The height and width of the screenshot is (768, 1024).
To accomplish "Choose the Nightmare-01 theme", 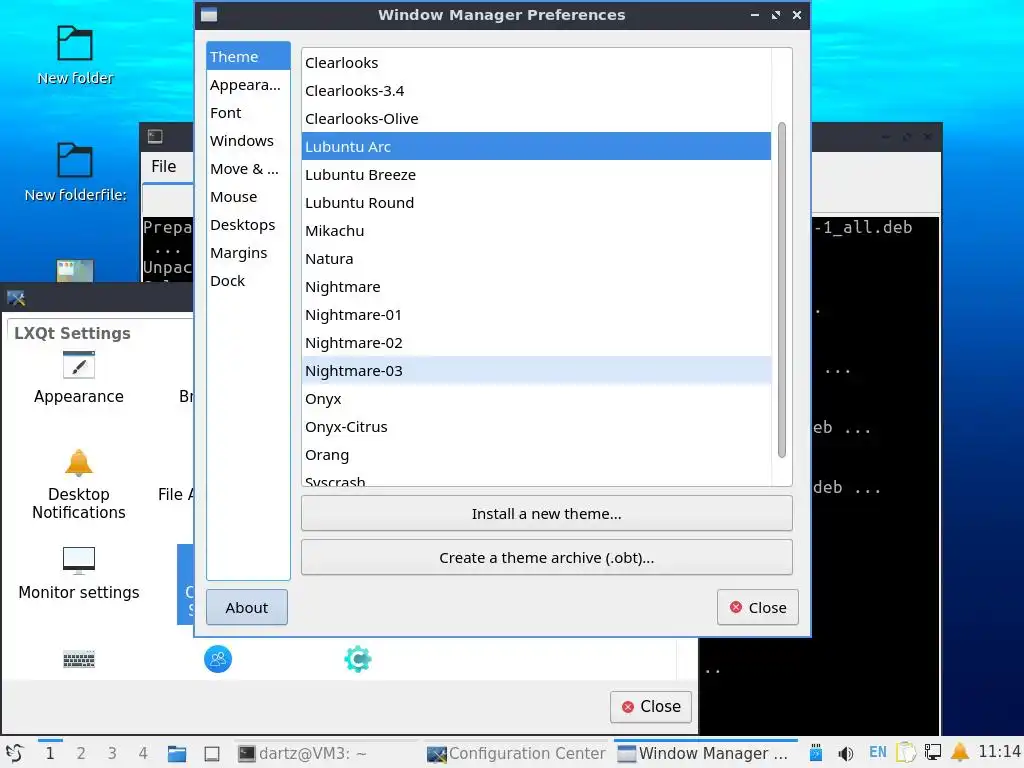I will pyautogui.click(x=536, y=315).
